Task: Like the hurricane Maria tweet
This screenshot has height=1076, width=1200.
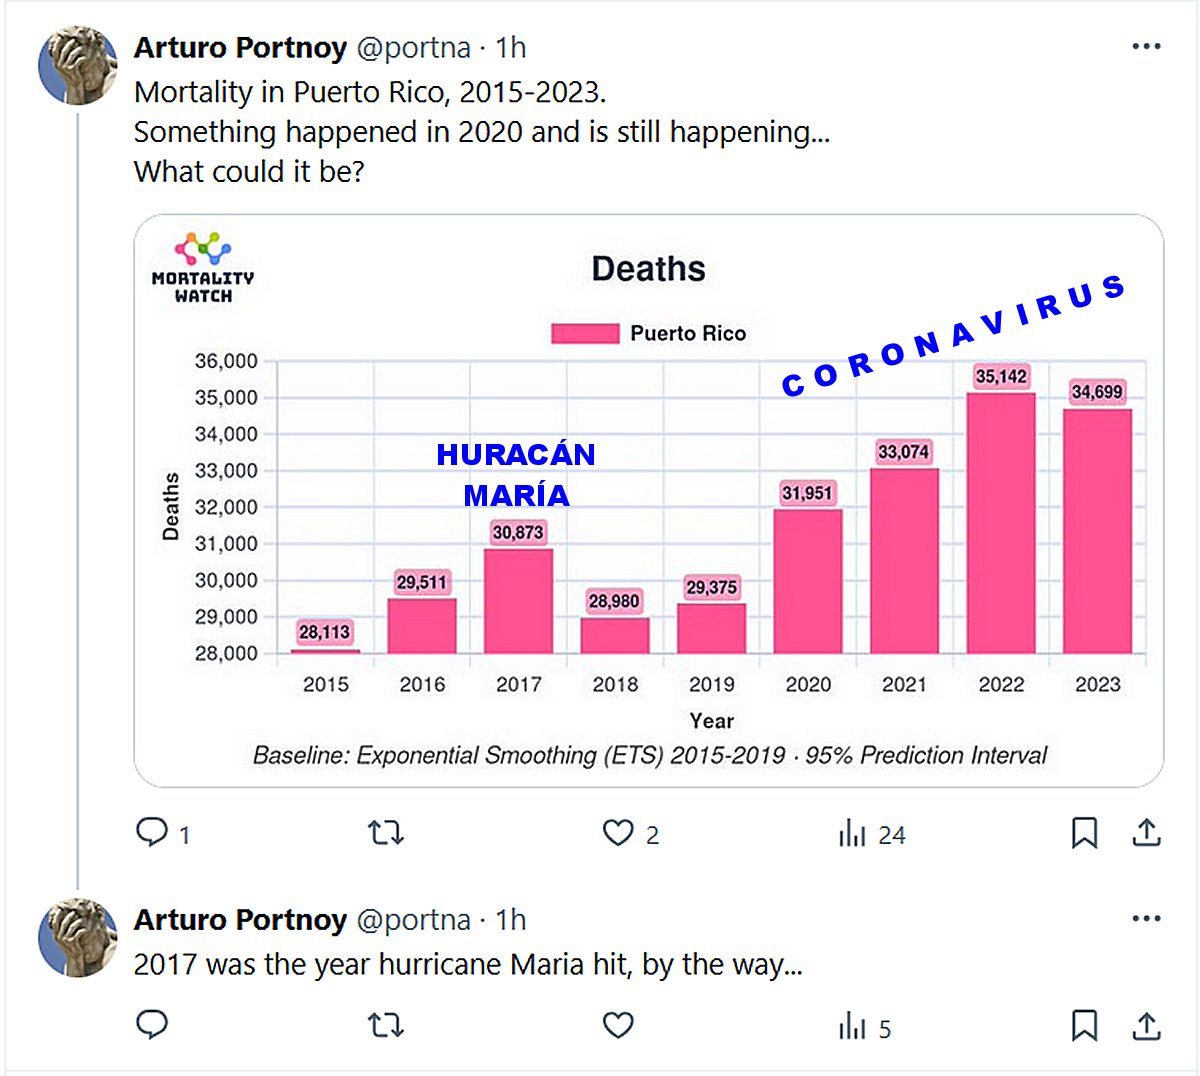Action: (x=618, y=1025)
